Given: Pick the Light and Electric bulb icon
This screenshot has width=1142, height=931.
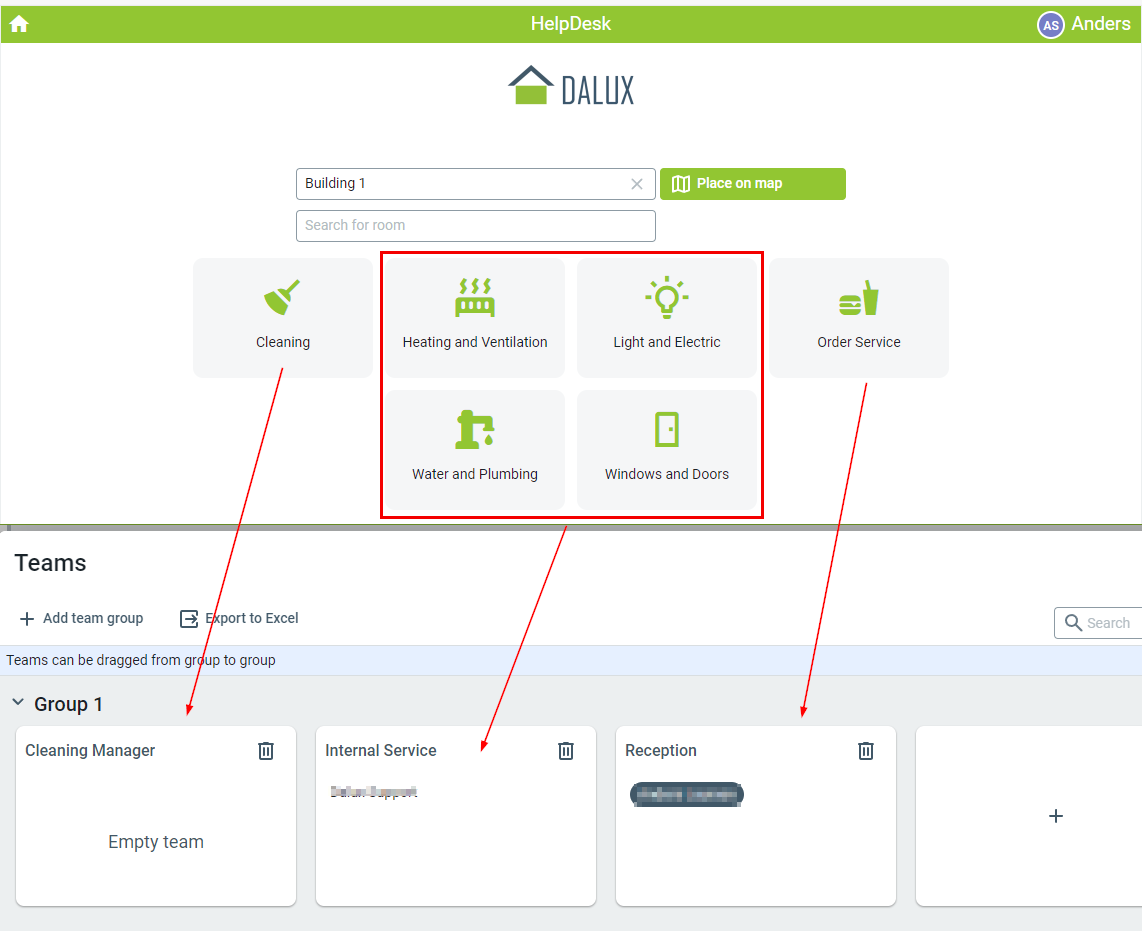Looking at the screenshot, I should pos(666,298).
